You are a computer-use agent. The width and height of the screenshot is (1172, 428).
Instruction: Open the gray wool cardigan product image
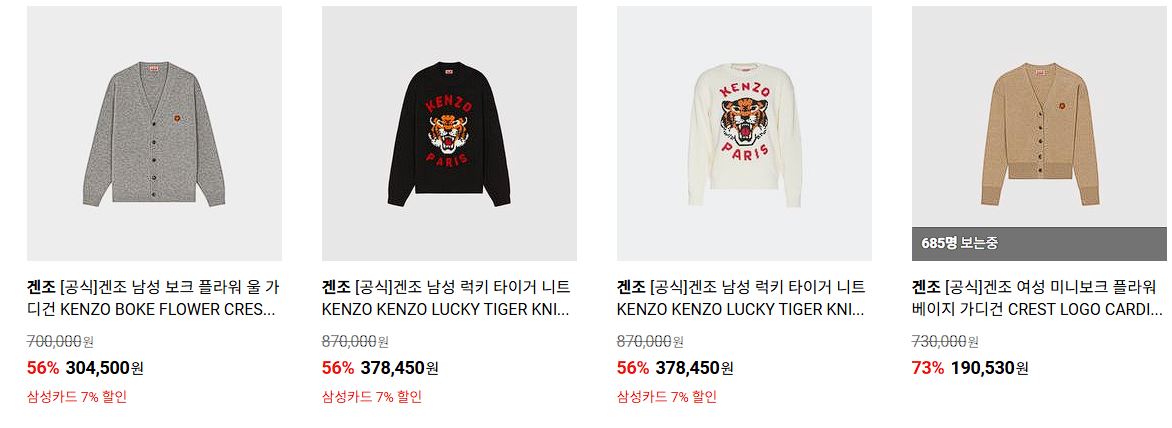click(154, 133)
